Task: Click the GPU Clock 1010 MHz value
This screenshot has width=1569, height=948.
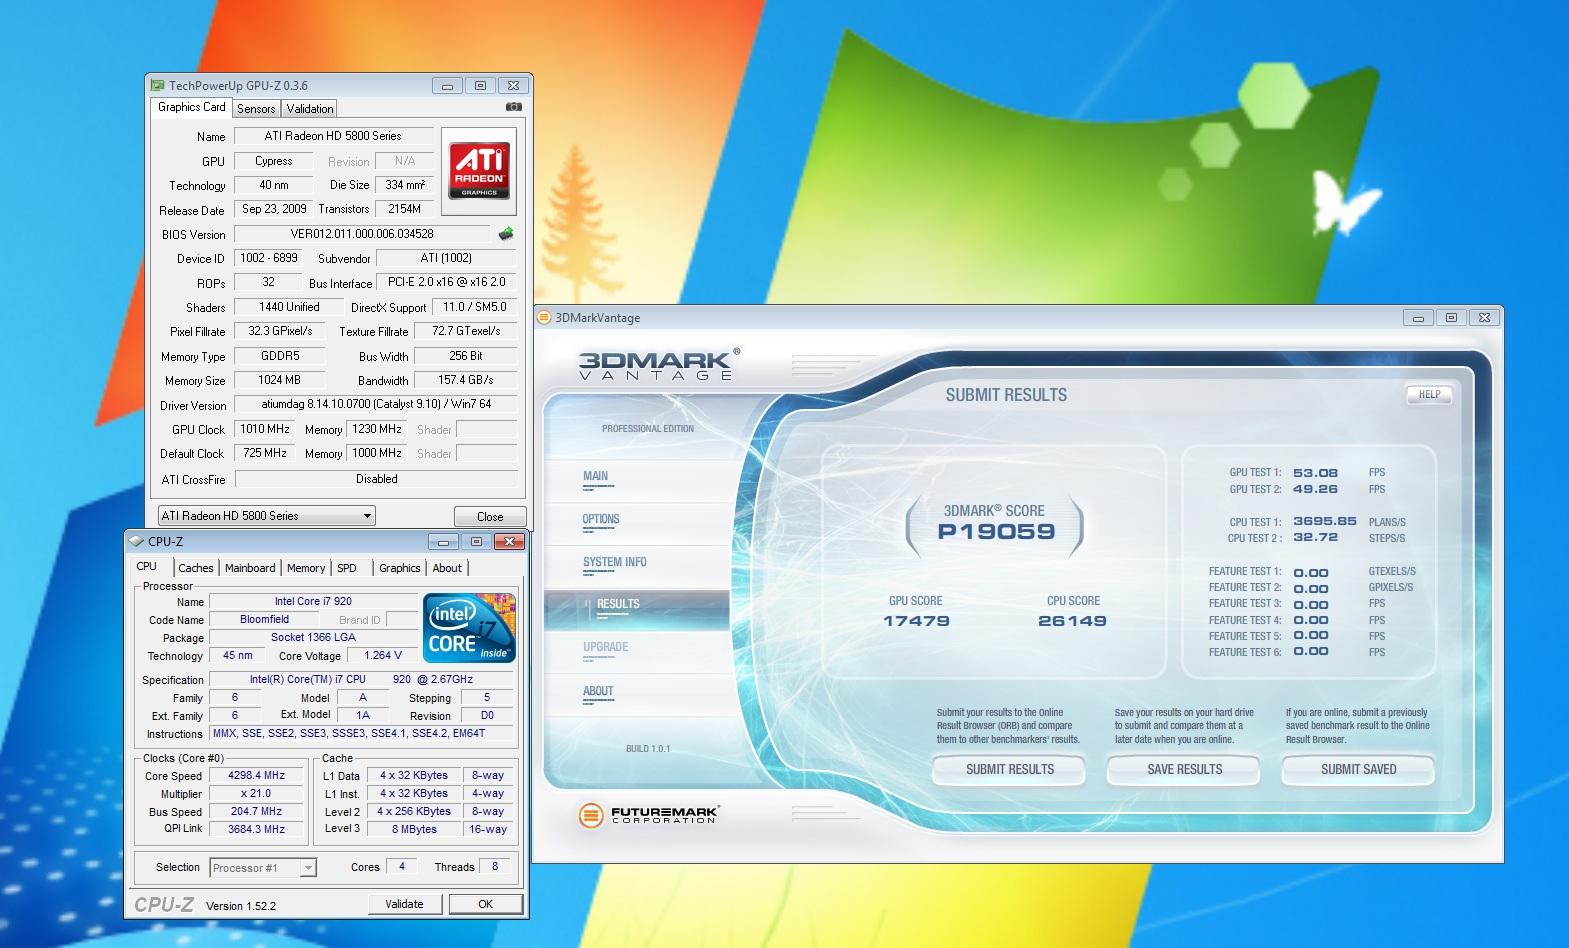Action: coord(265,429)
